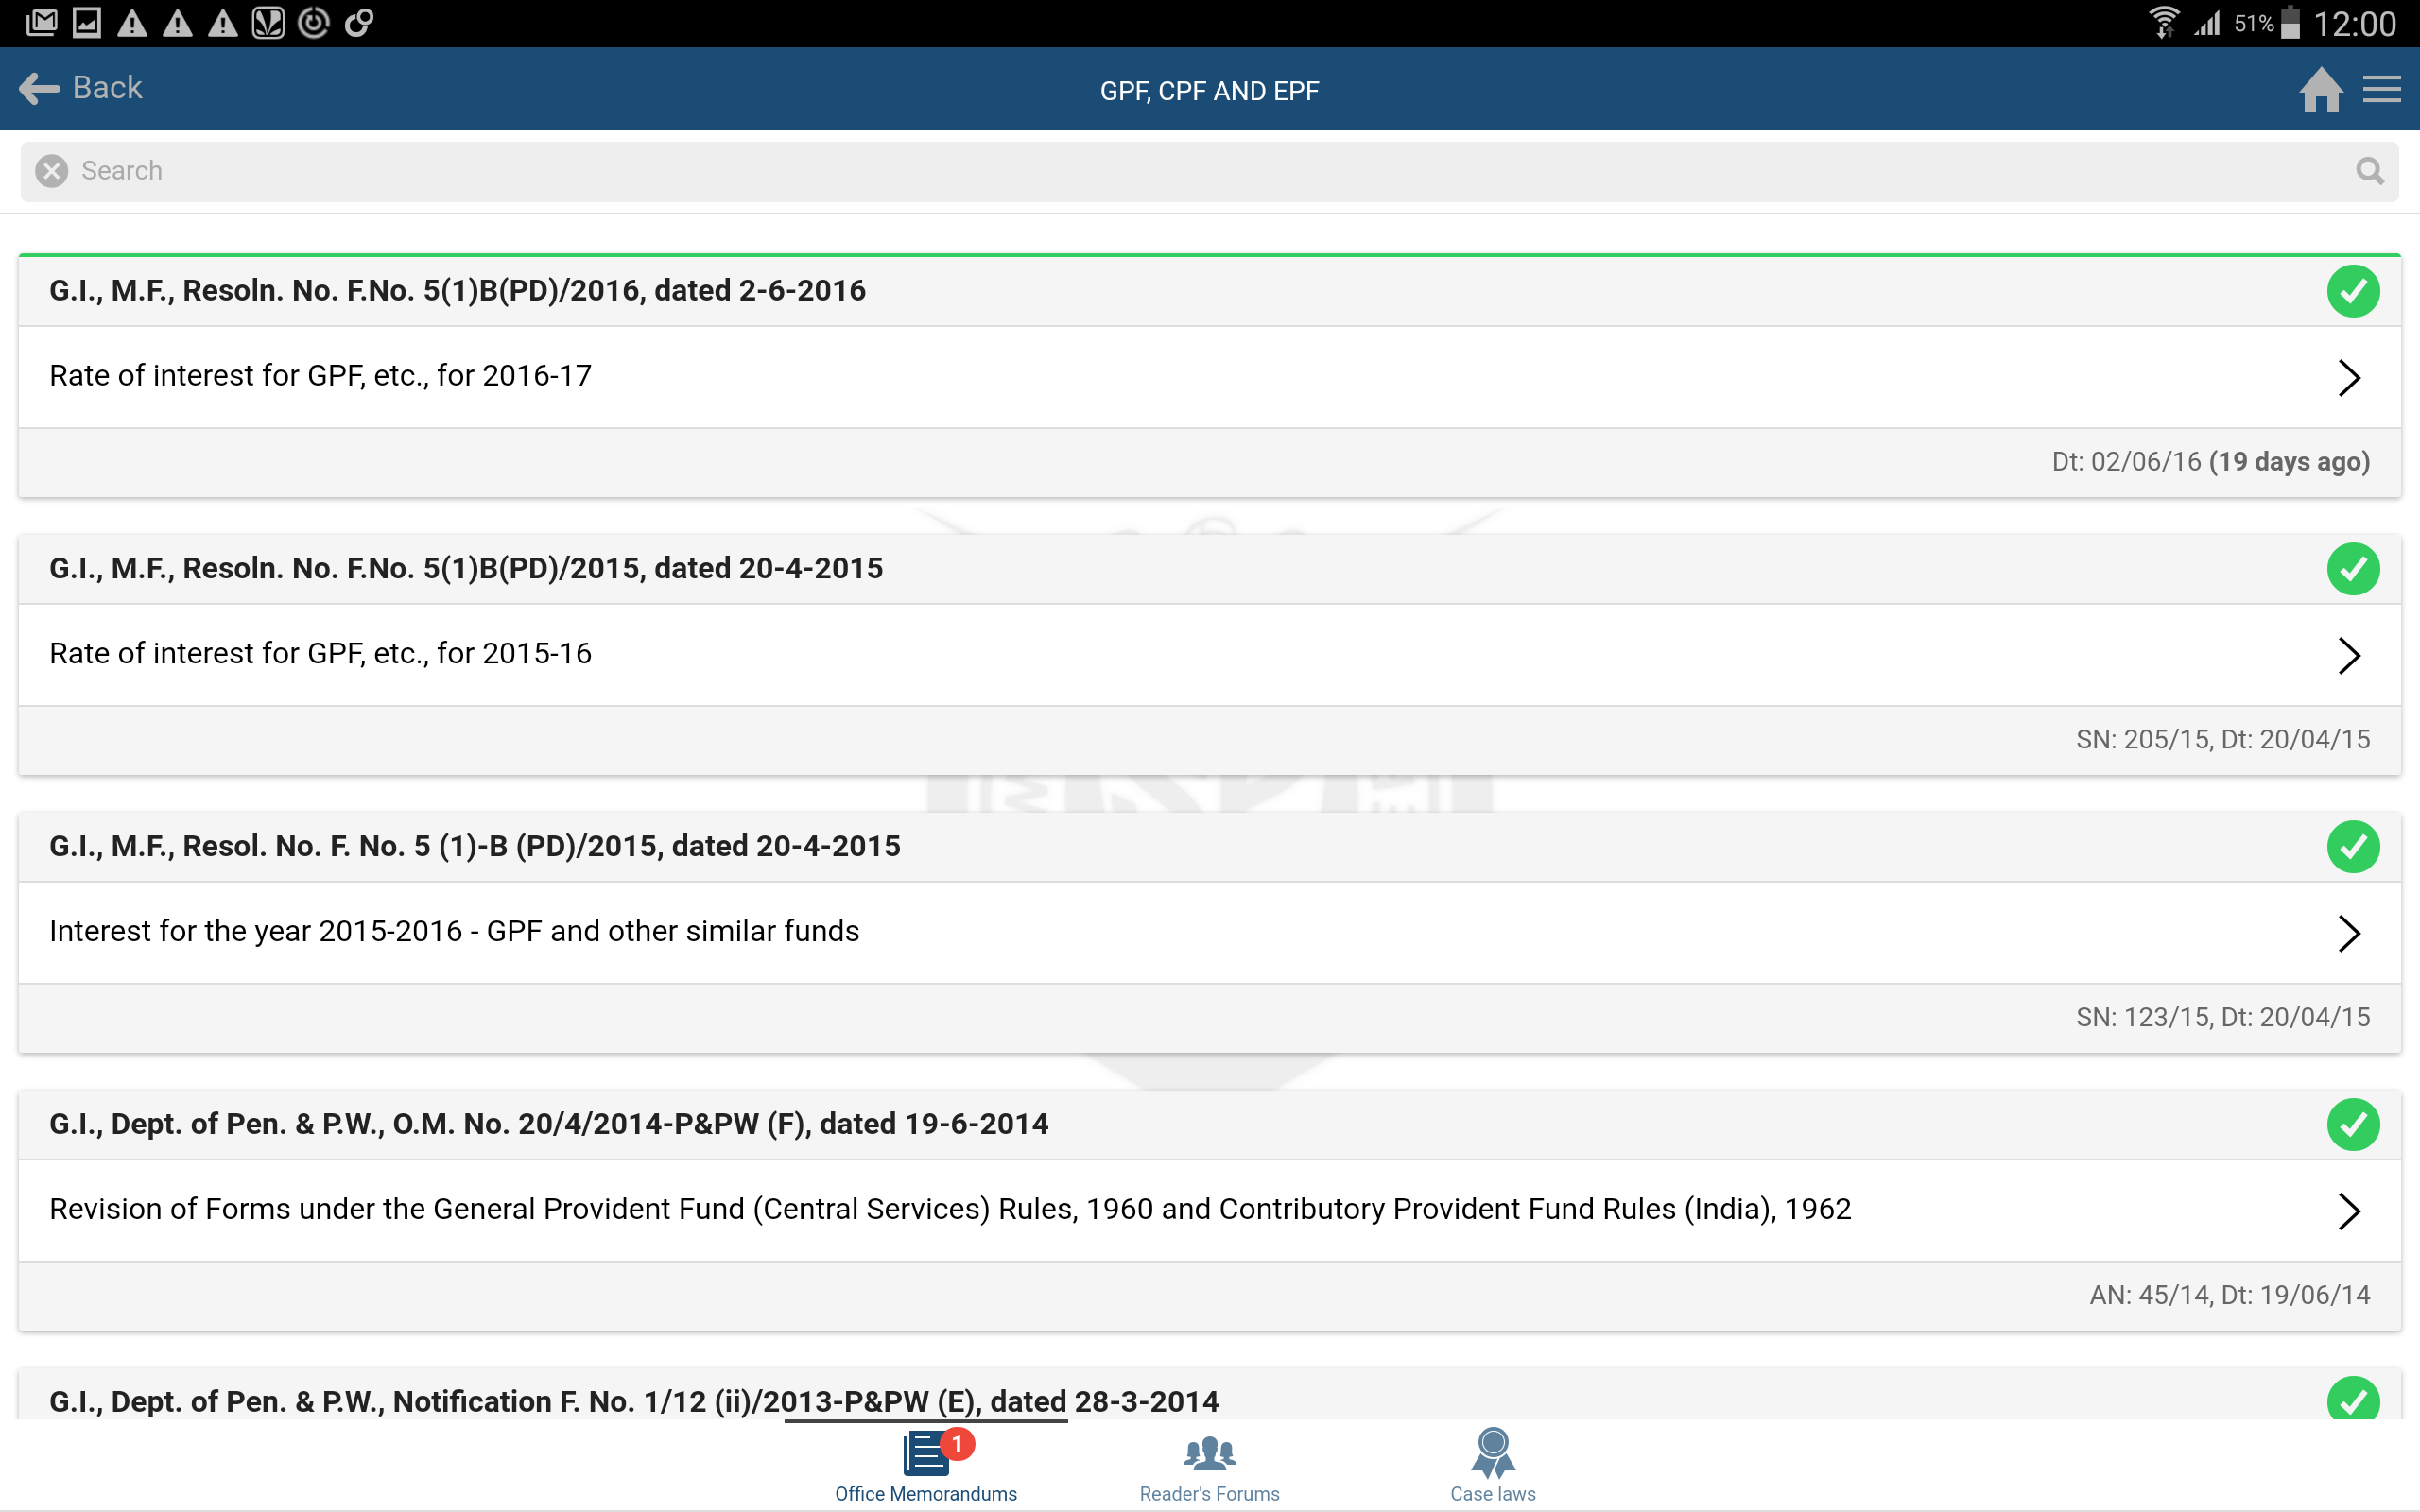Screen dimensions: 2420x1512
Task: Toggle green checkmark for Resoln. dated 2-6-2016
Action: [x=2353, y=291]
